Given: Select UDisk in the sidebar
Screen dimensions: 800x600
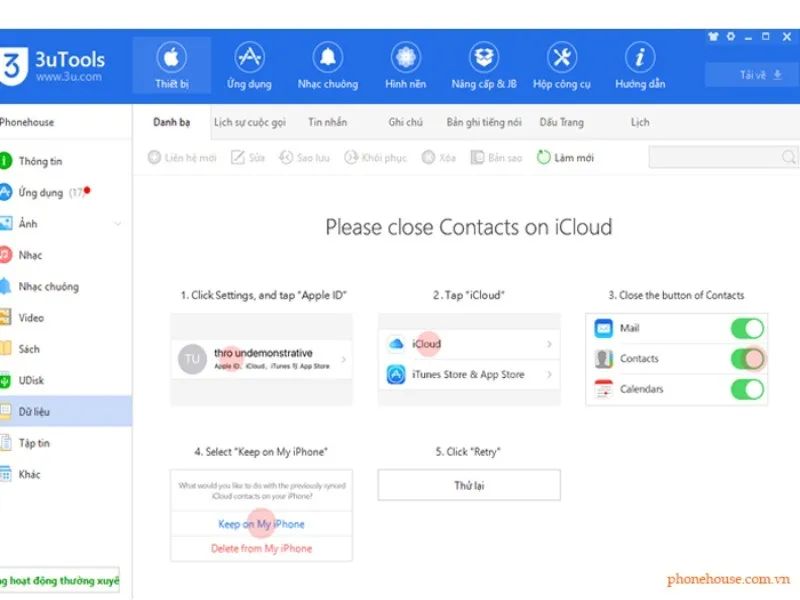Looking at the screenshot, I should coord(66,381).
